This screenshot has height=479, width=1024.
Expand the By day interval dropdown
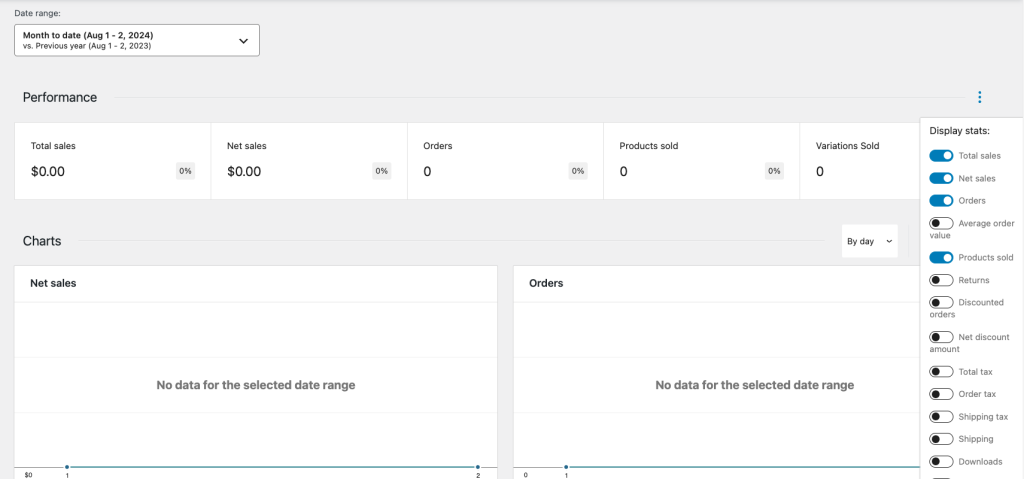click(869, 241)
